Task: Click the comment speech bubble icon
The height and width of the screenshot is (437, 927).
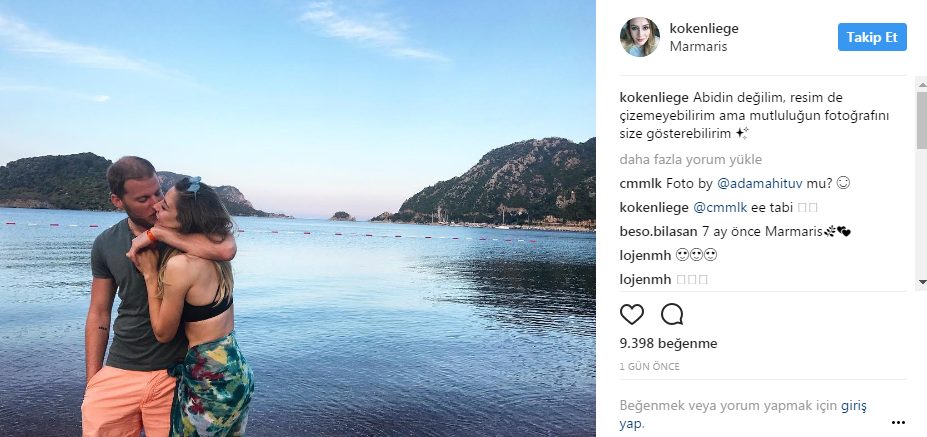Action: (672, 315)
